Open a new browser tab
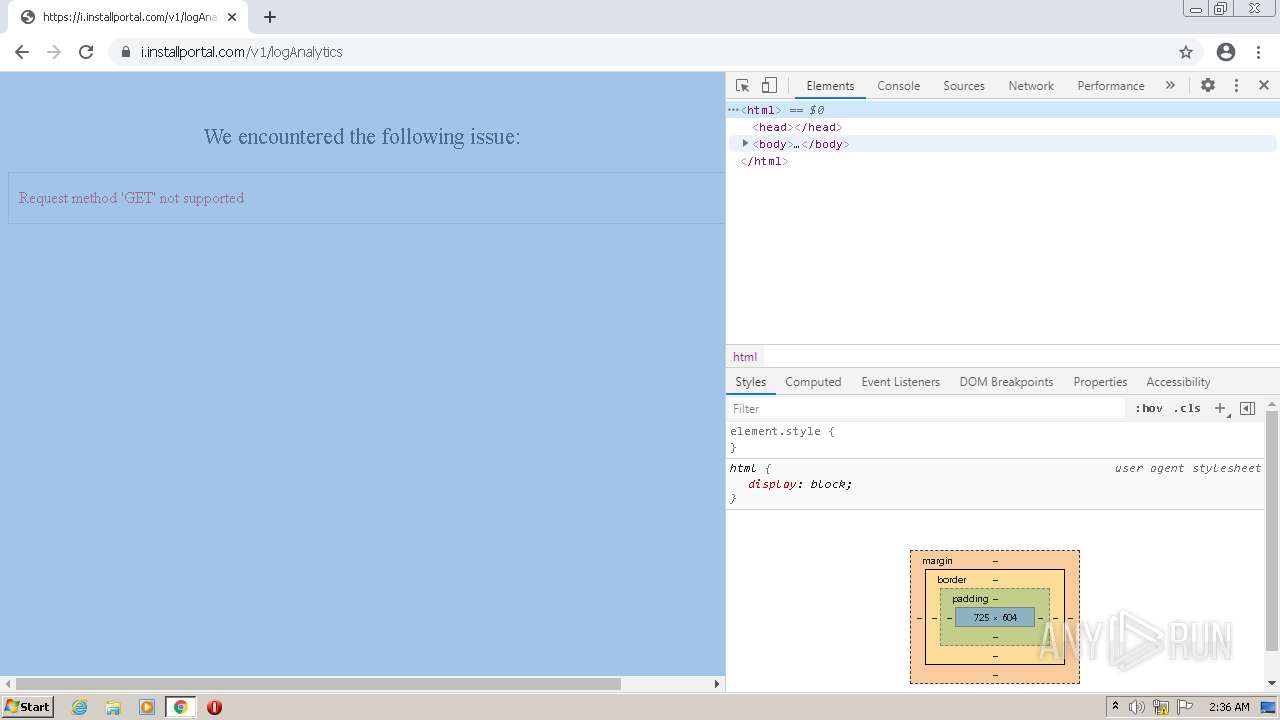 [270, 17]
